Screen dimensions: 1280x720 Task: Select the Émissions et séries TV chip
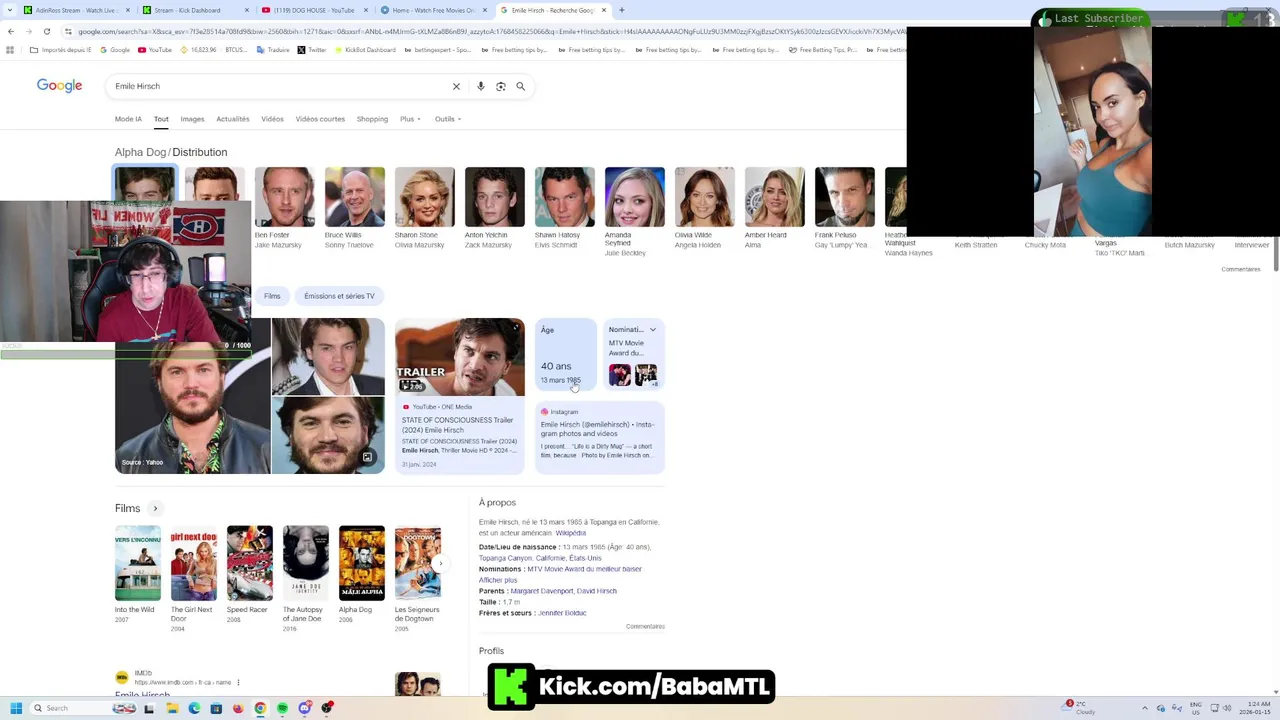point(339,296)
